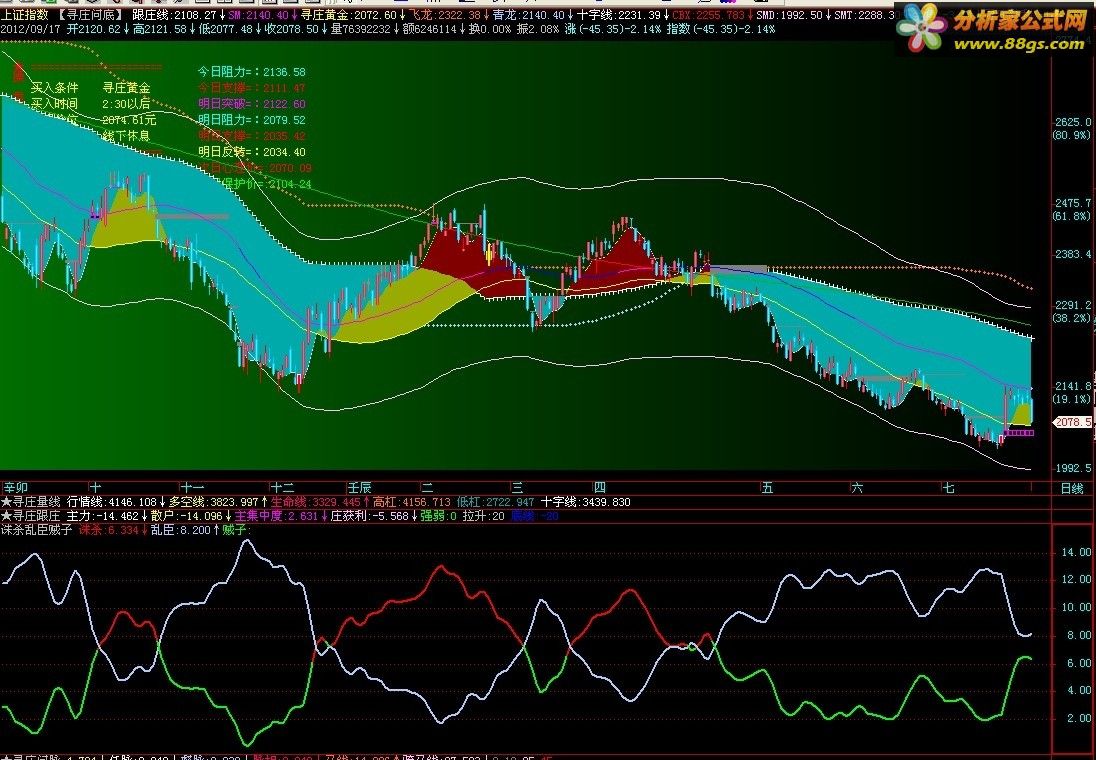Image resolution: width=1096 pixels, height=760 pixels.
Task: Click the 十一 month marker on the time axis
Action: click(x=192, y=488)
